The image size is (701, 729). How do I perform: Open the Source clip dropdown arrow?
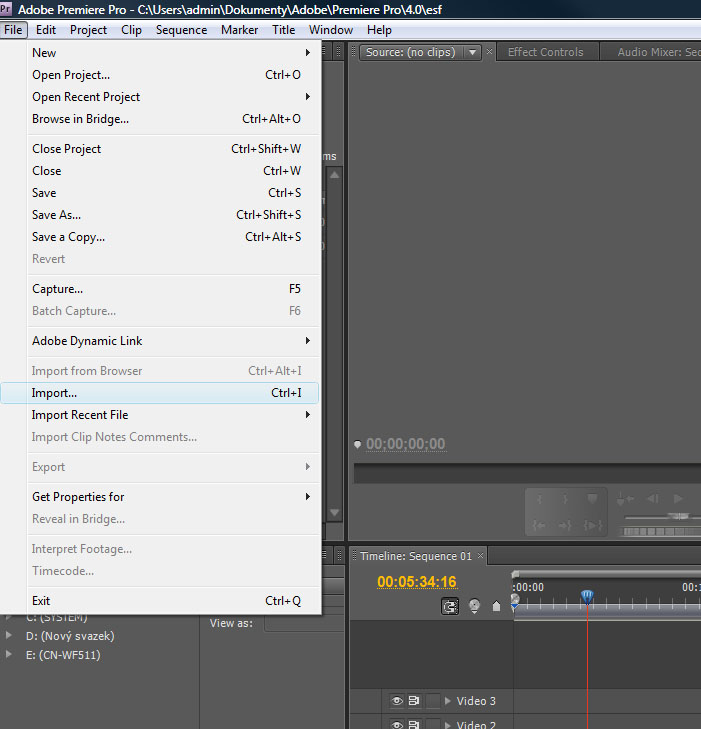(x=472, y=52)
